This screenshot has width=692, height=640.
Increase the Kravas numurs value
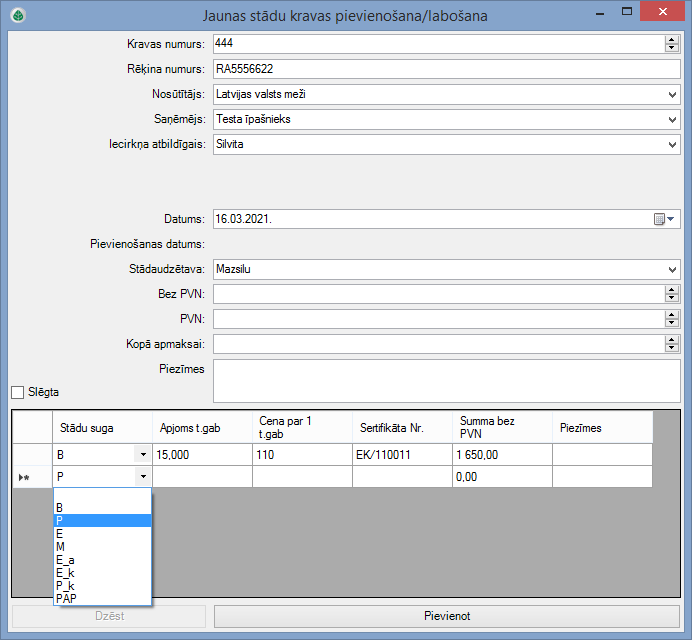(x=671, y=40)
